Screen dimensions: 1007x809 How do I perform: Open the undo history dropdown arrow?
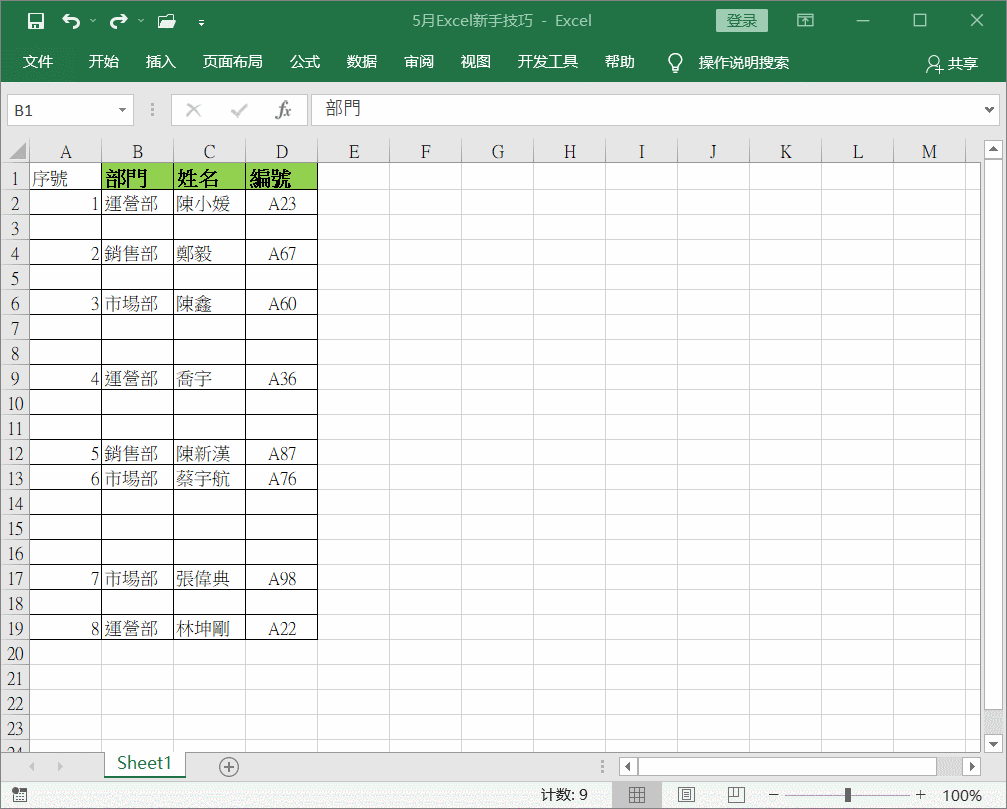click(x=93, y=21)
